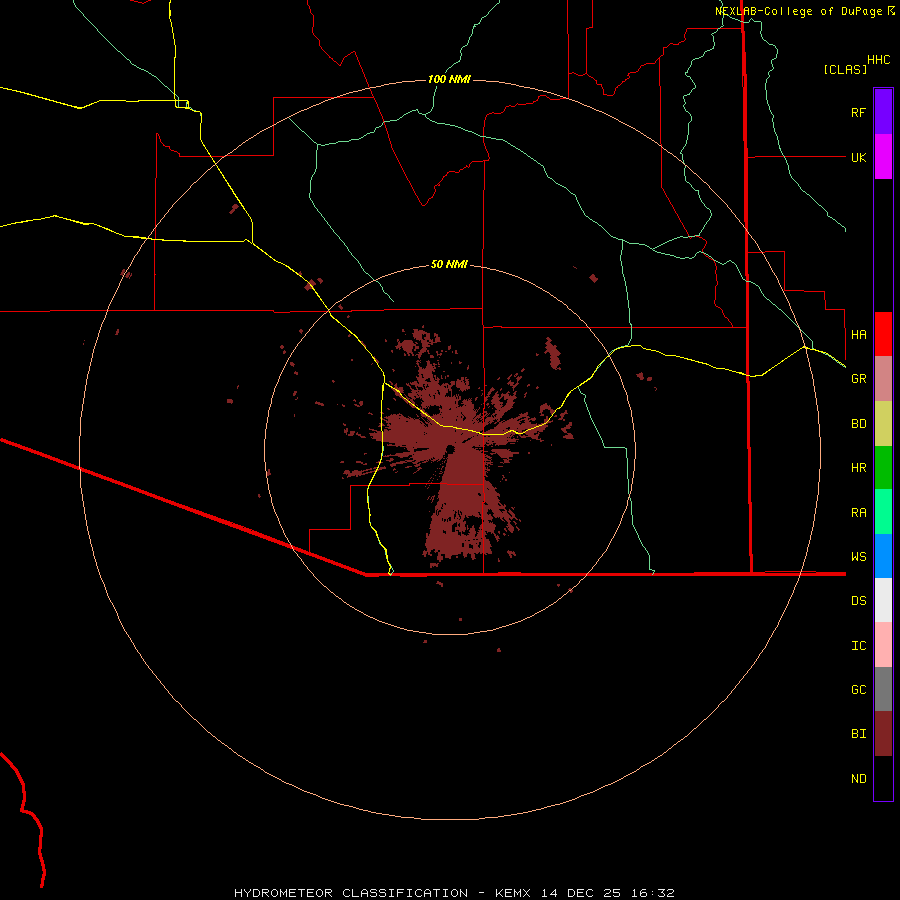Click the brown BI legend swatch
Viewport: 900px width, 900px height.
pyautogui.click(x=883, y=734)
